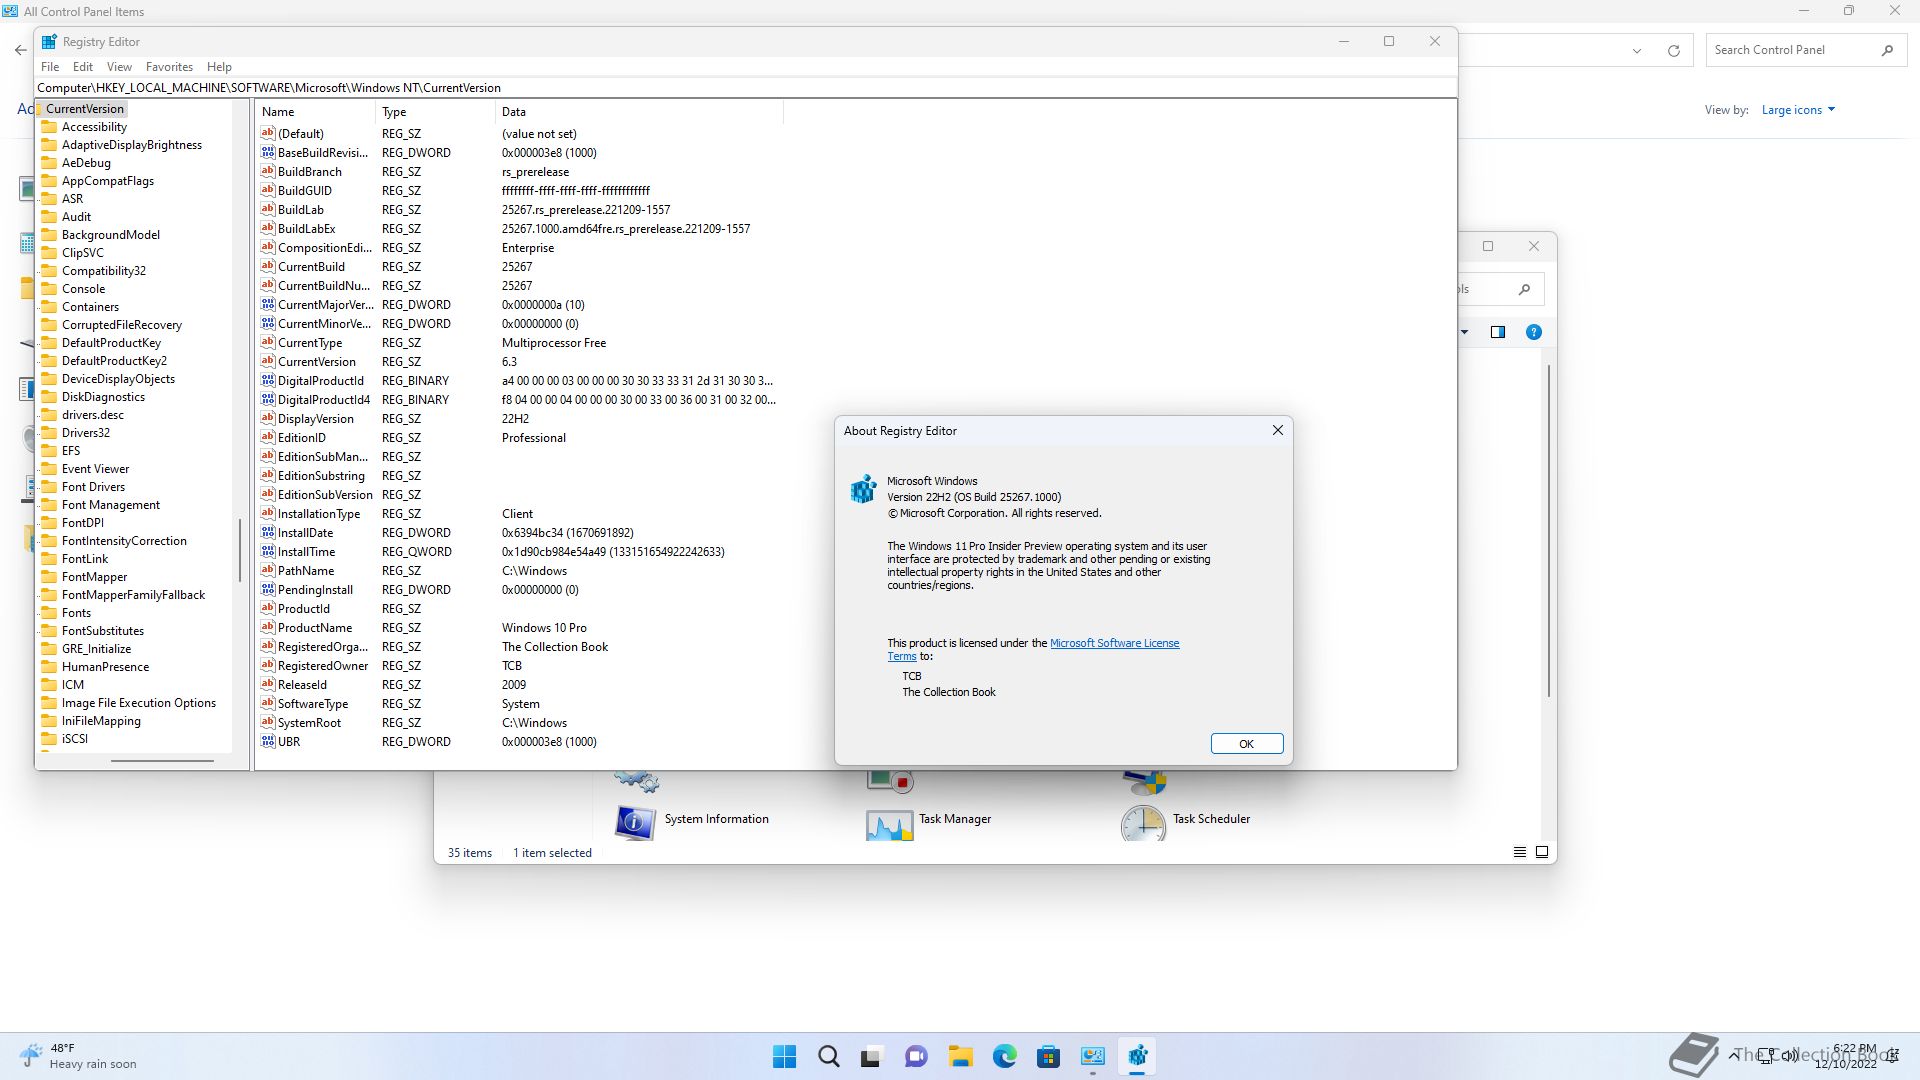Sort values by the Name column header

(x=316, y=112)
